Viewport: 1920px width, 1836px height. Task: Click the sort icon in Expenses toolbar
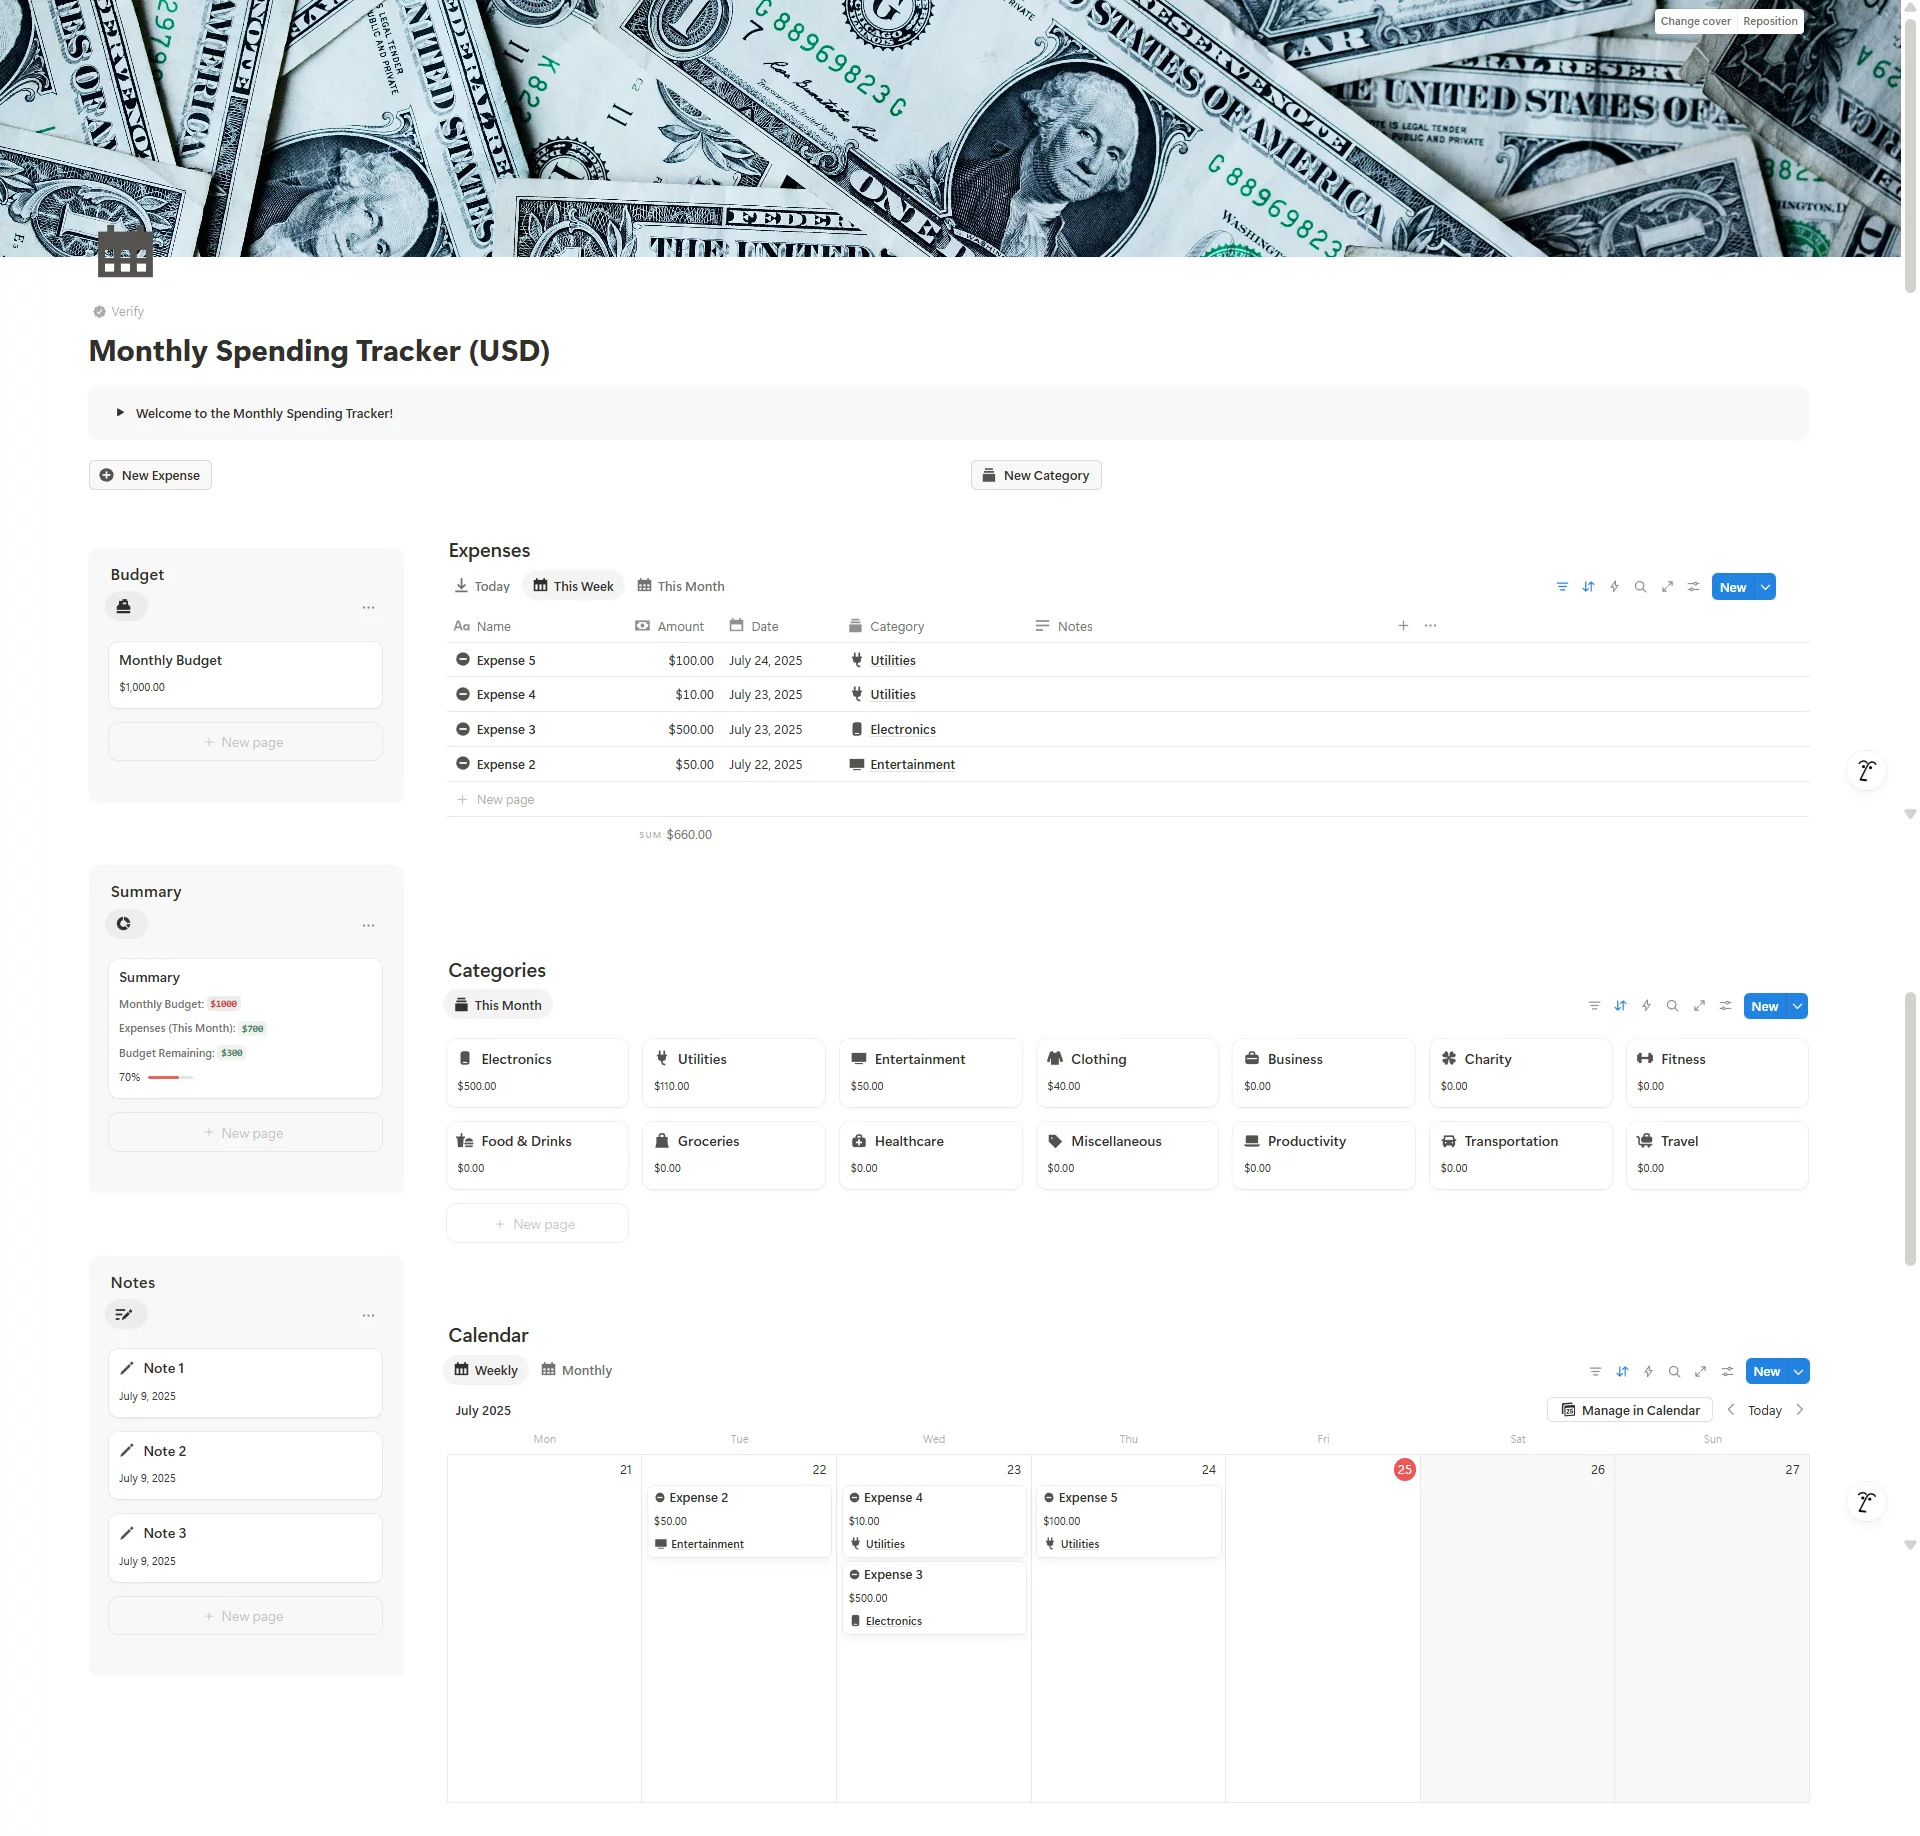coord(1588,587)
